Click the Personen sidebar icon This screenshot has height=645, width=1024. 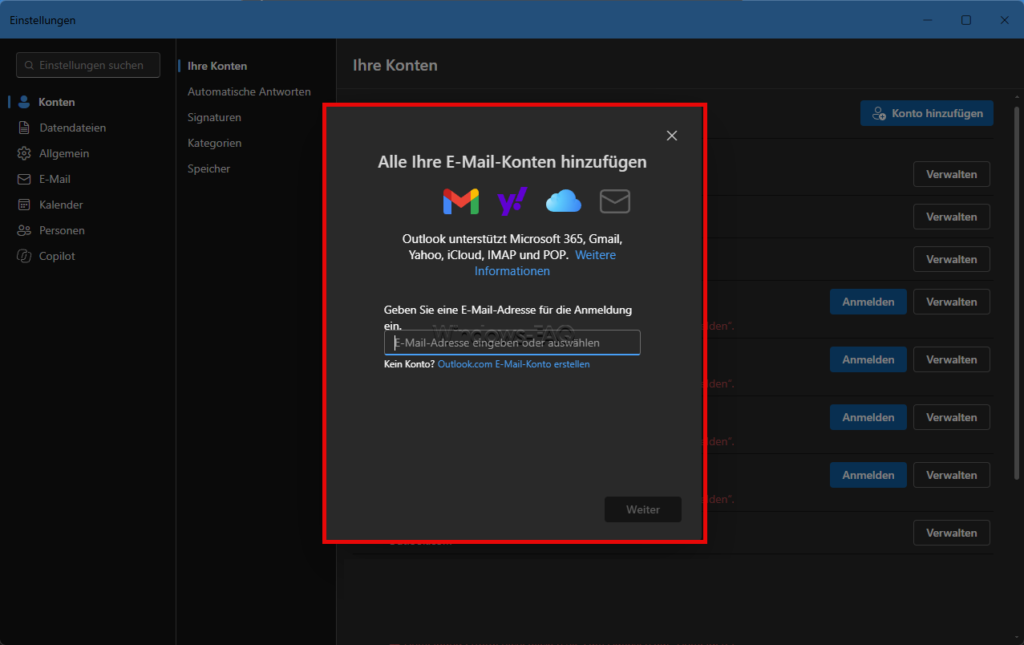[x=24, y=230]
